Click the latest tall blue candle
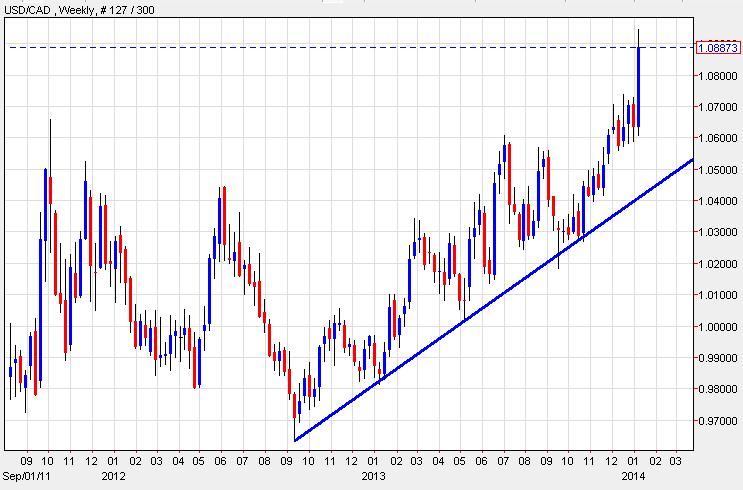This screenshot has width=743, height=490. [638, 87]
